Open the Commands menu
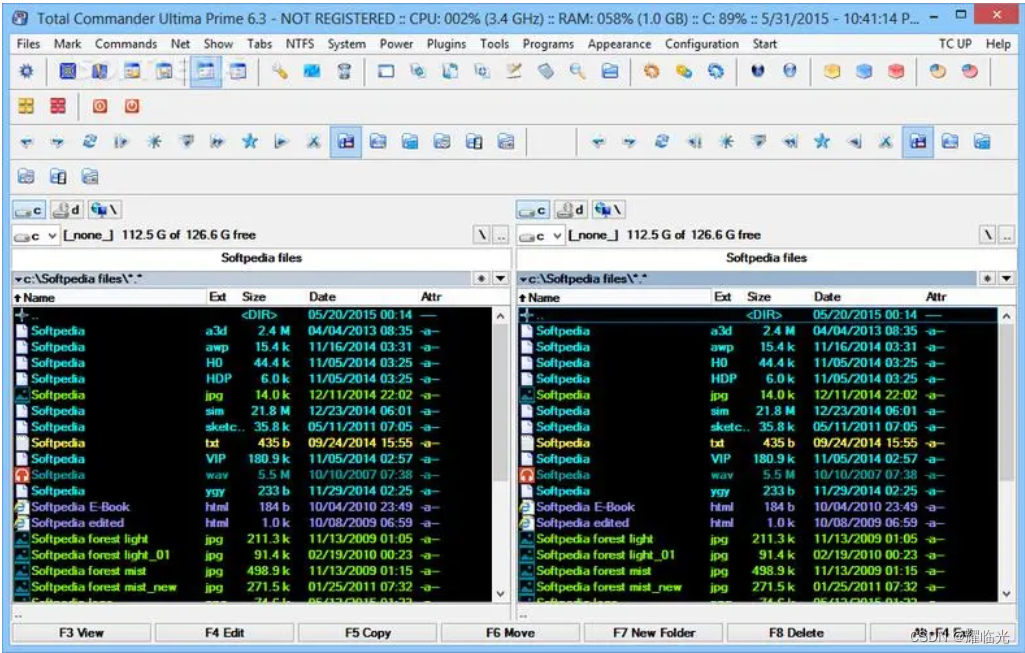This screenshot has height=653, width=1025. click(126, 44)
